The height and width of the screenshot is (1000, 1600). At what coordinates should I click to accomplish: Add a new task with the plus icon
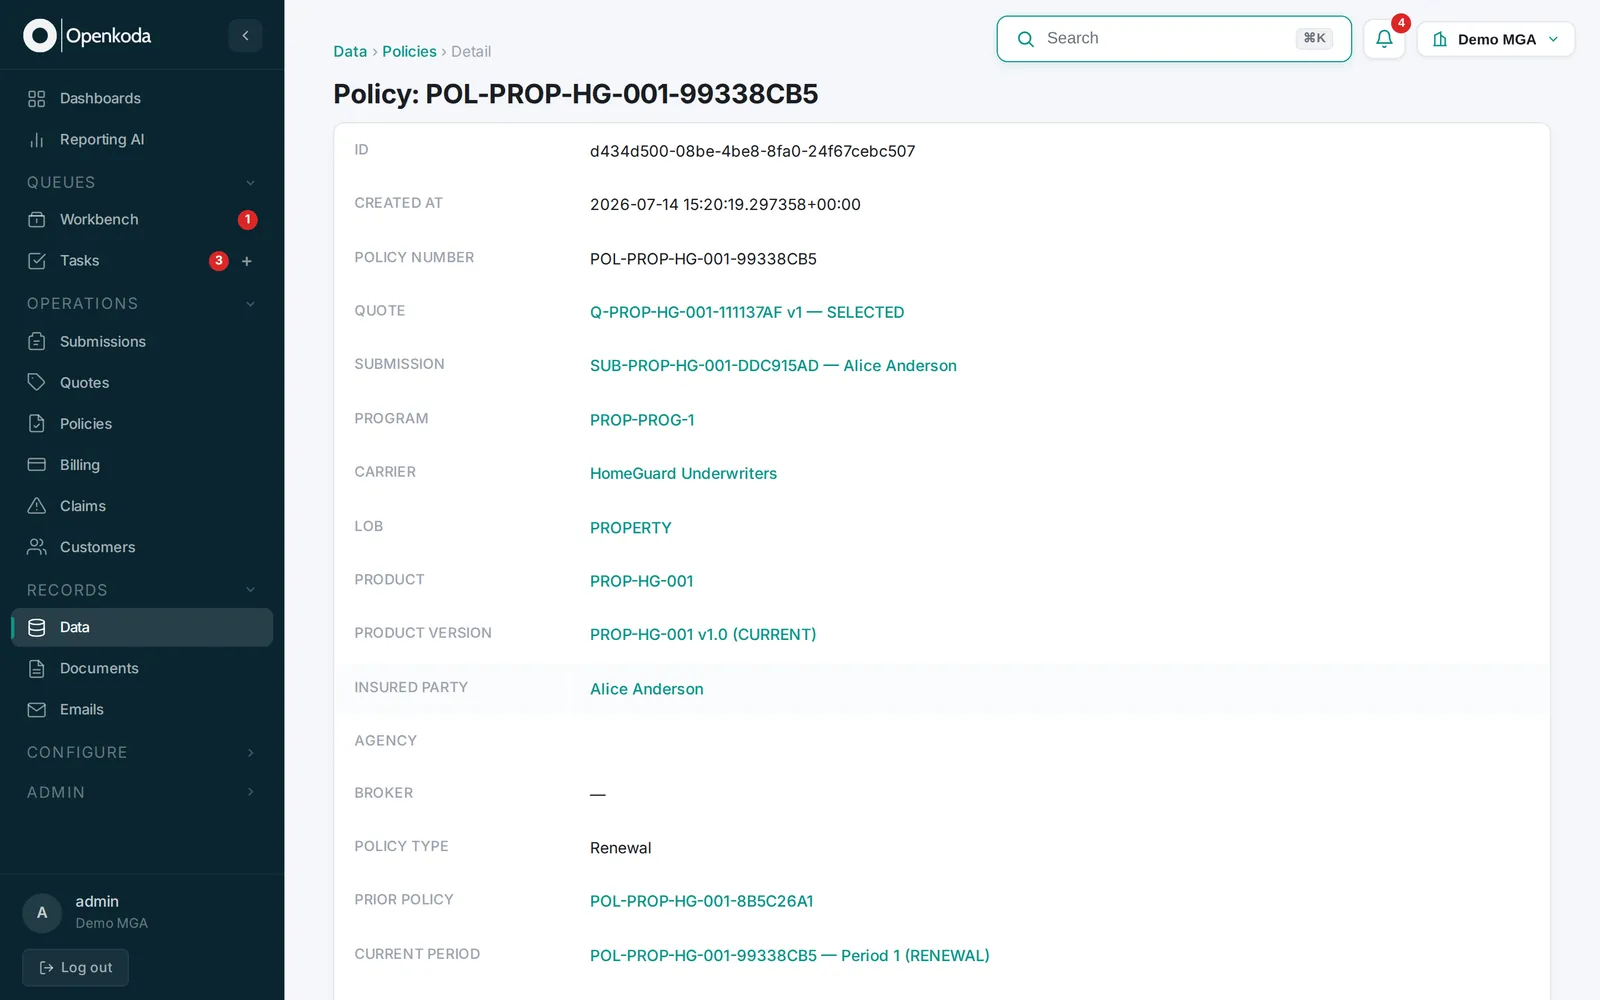(x=247, y=261)
